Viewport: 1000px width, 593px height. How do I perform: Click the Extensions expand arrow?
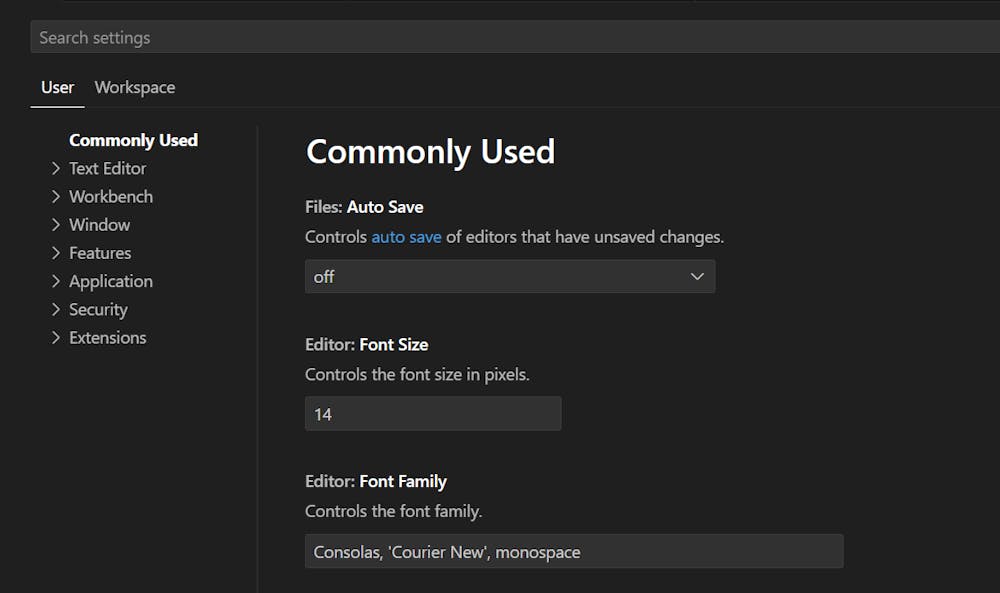coord(56,338)
